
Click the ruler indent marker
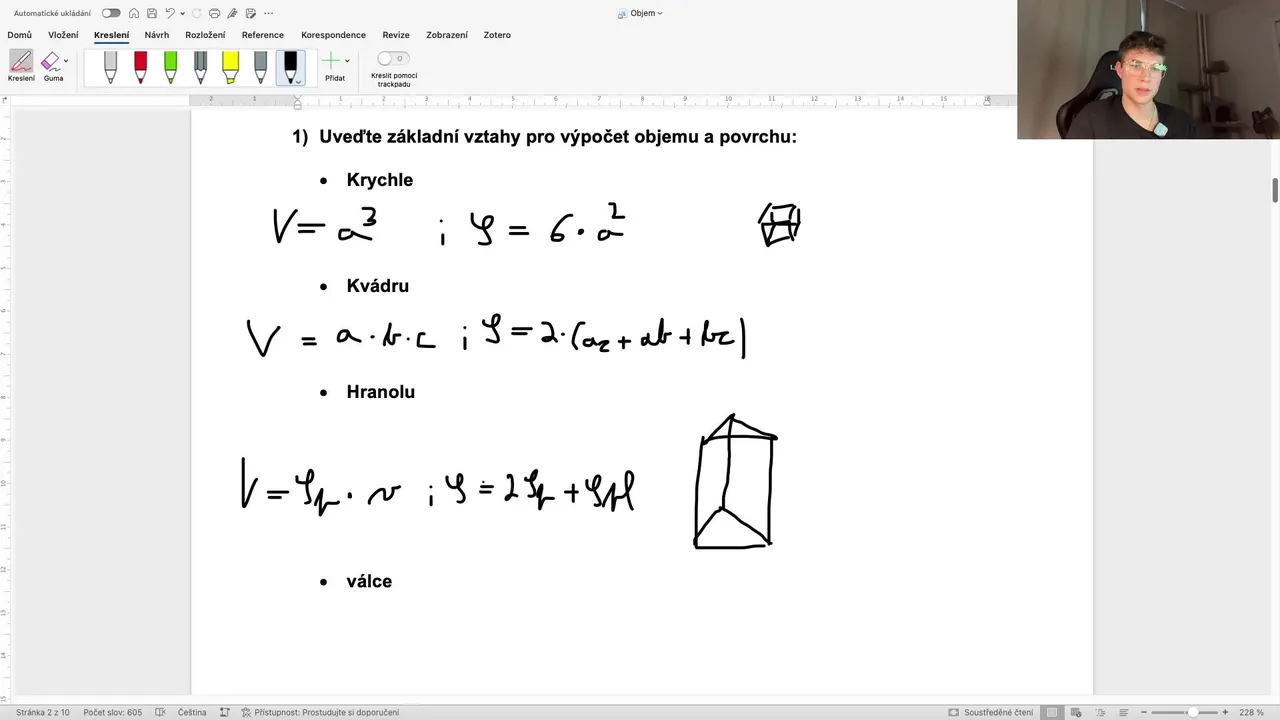[x=297, y=102]
